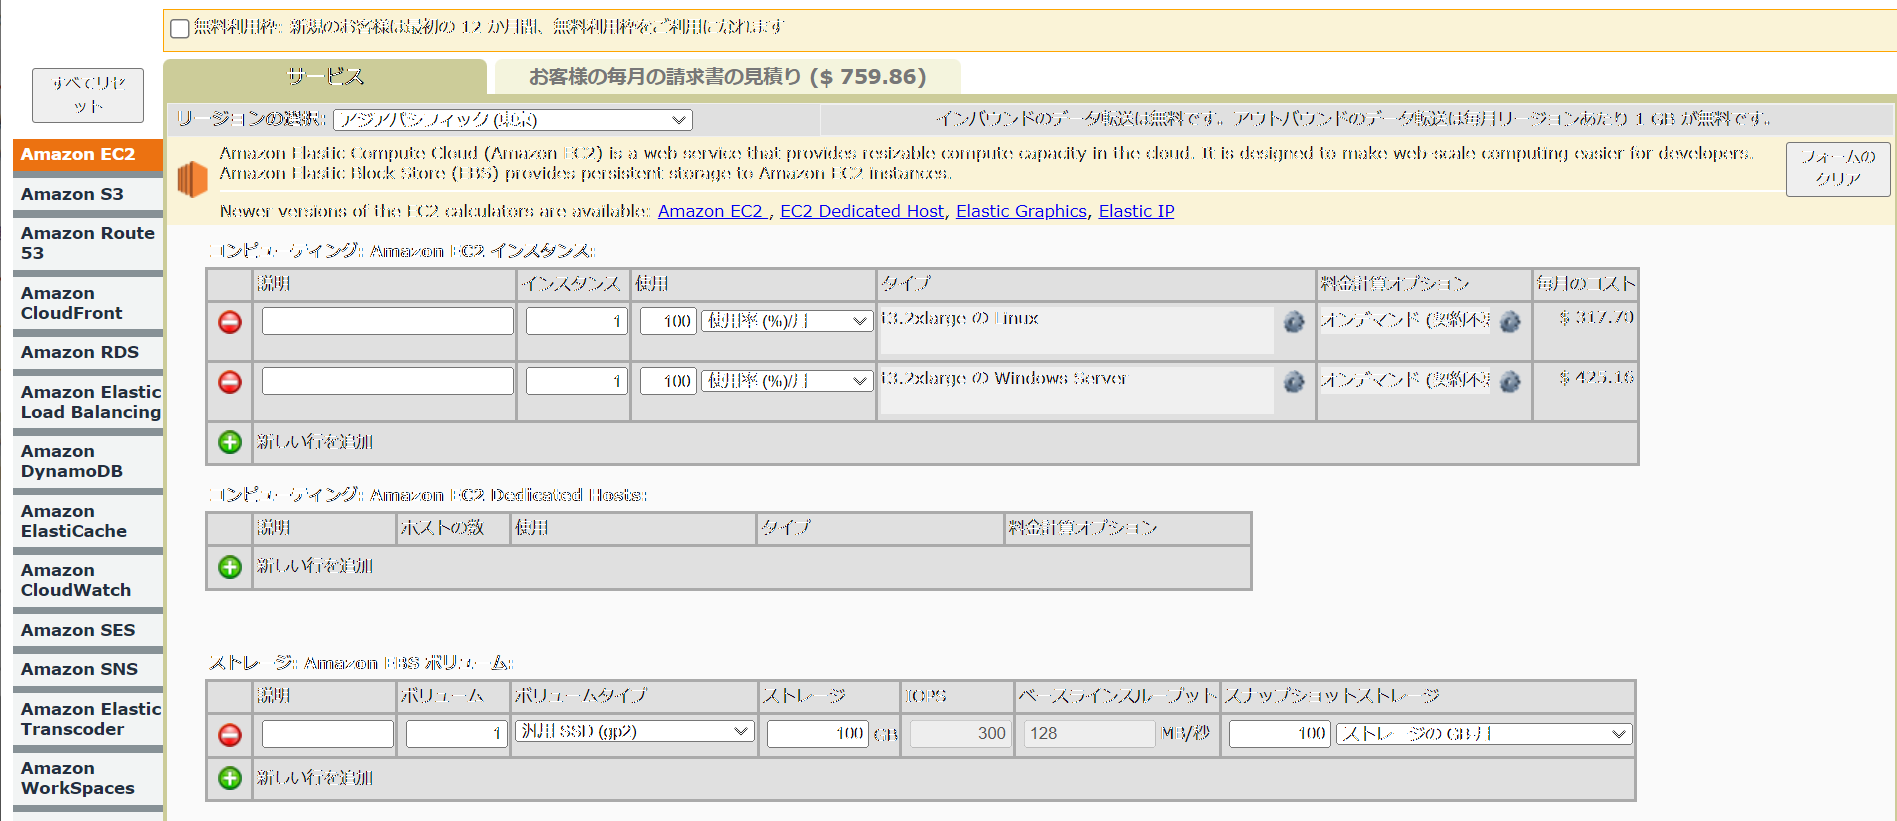
Task: Select Amazon RDS in the sidebar
Action: [88, 353]
